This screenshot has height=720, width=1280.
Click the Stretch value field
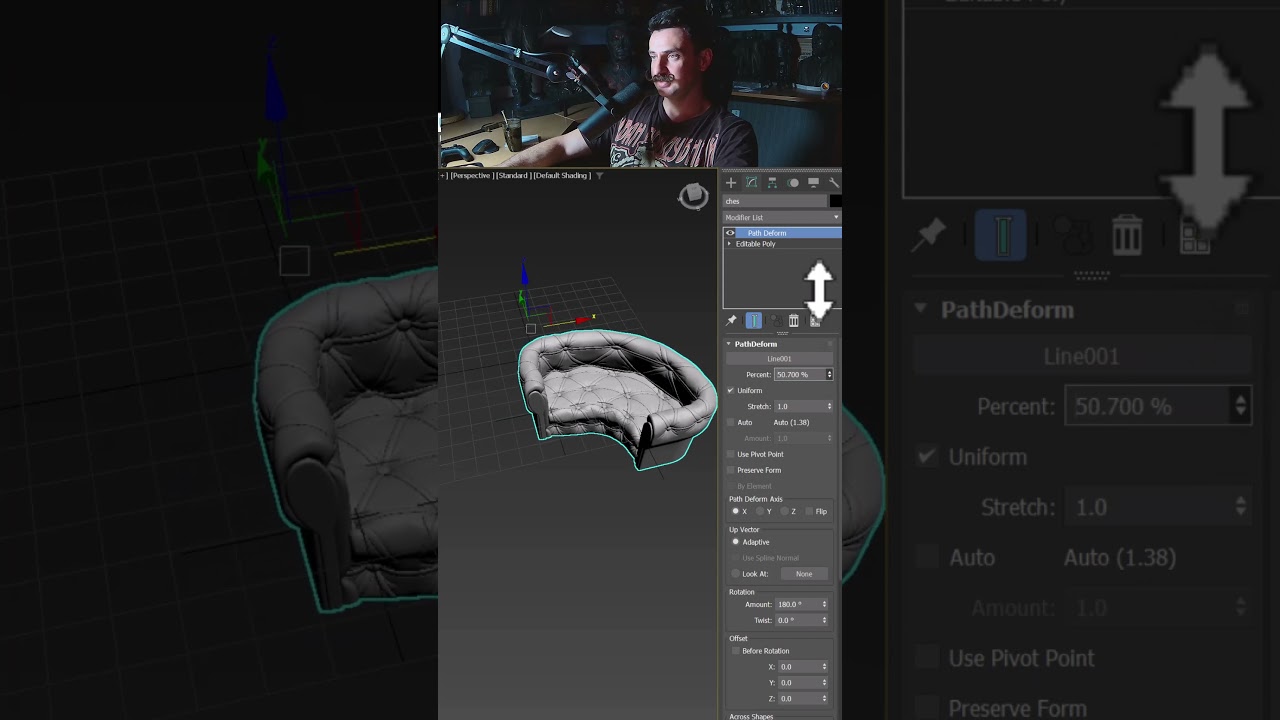pyautogui.click(x=799, y=407)
